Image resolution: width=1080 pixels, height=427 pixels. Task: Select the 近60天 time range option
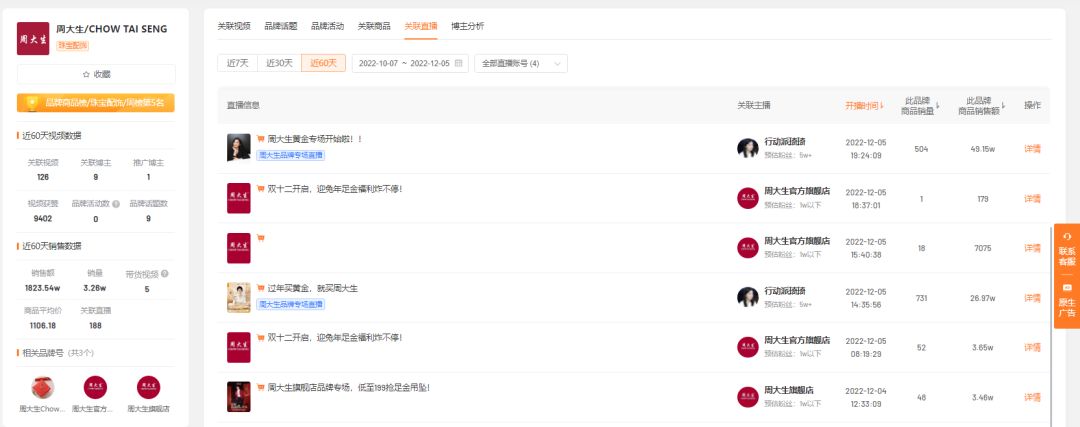(323, 63)
